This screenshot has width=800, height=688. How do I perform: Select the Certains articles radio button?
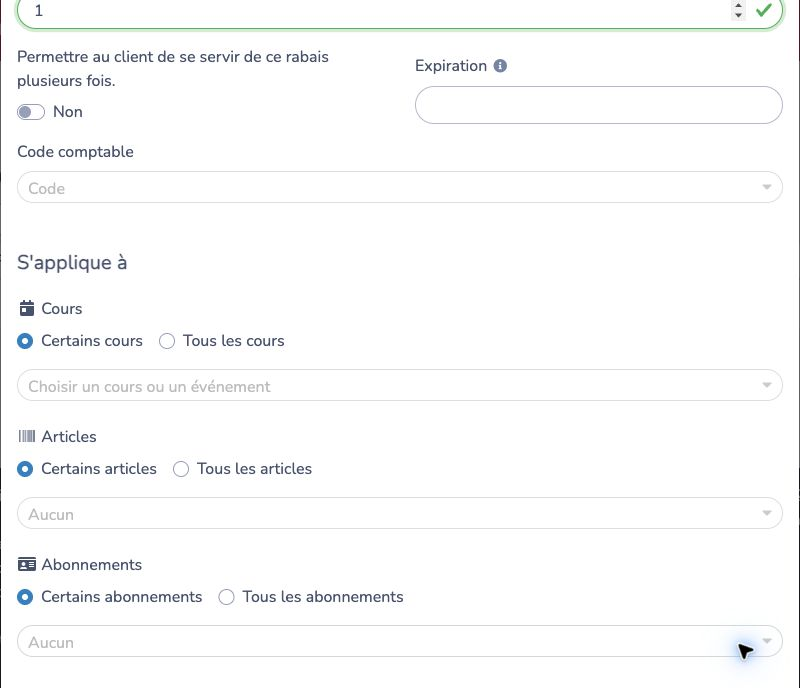click(x=25, y=469)
